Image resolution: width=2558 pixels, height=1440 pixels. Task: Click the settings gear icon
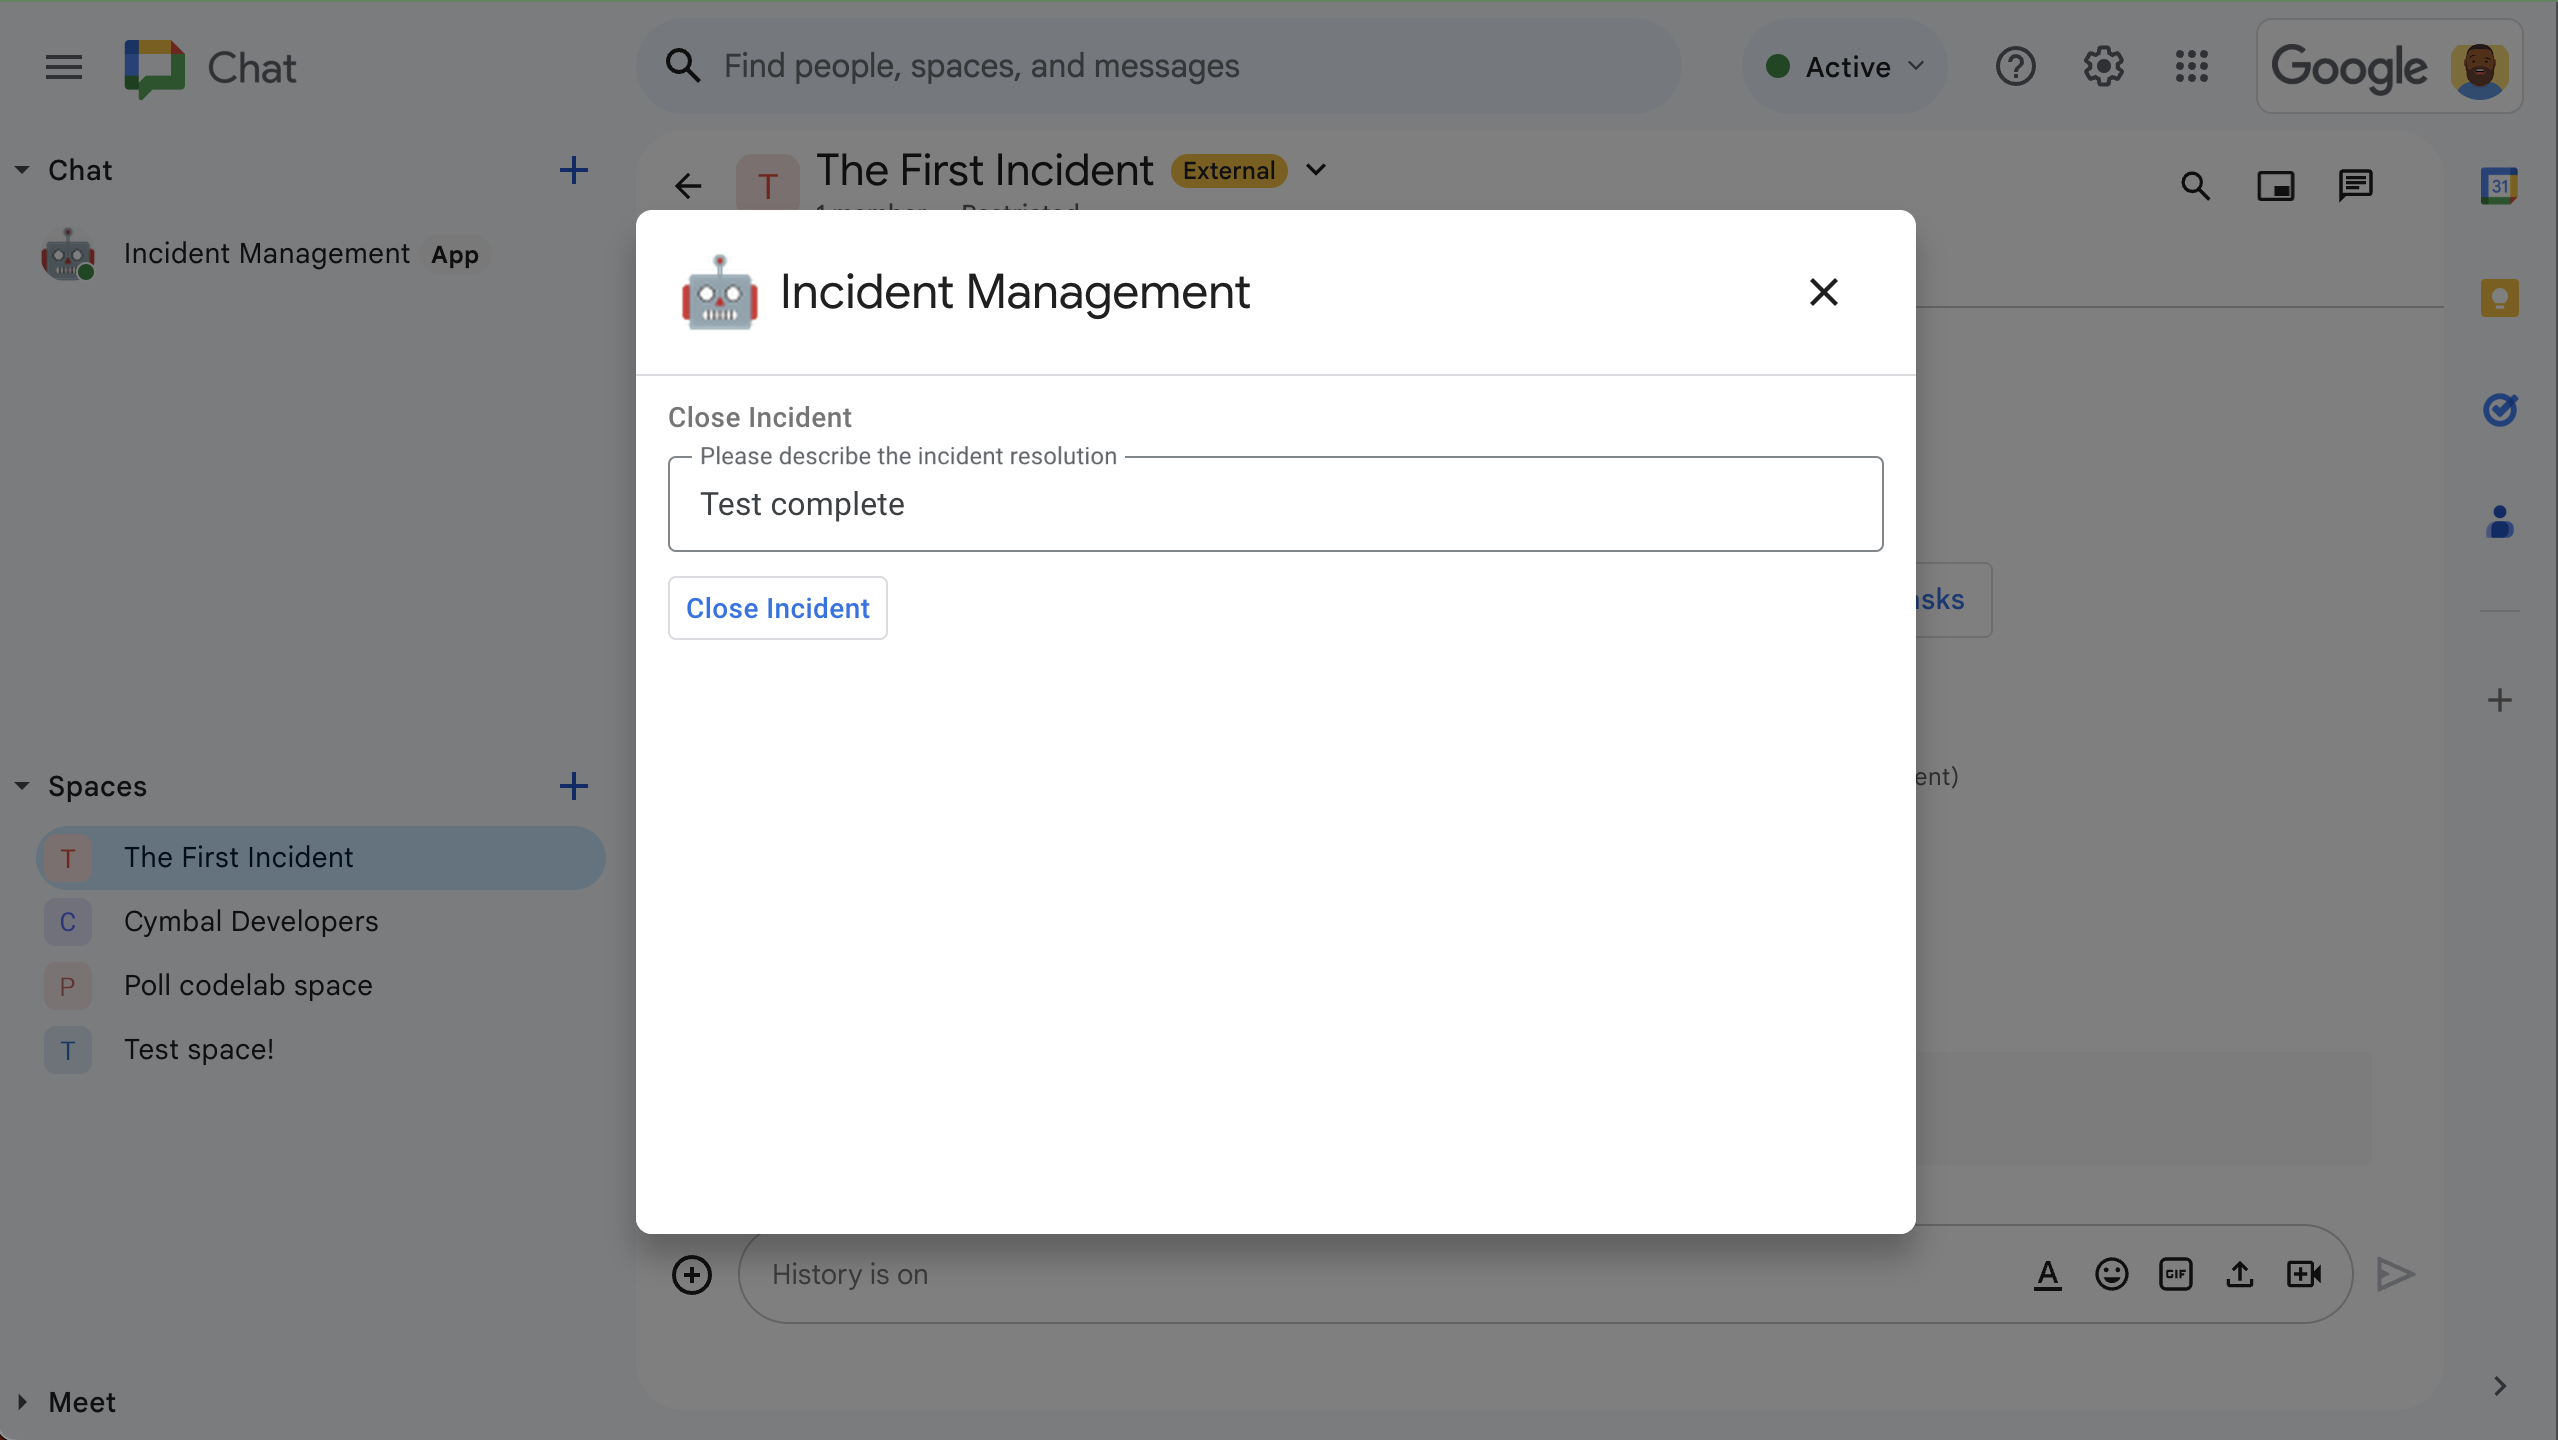[2103, 65]
